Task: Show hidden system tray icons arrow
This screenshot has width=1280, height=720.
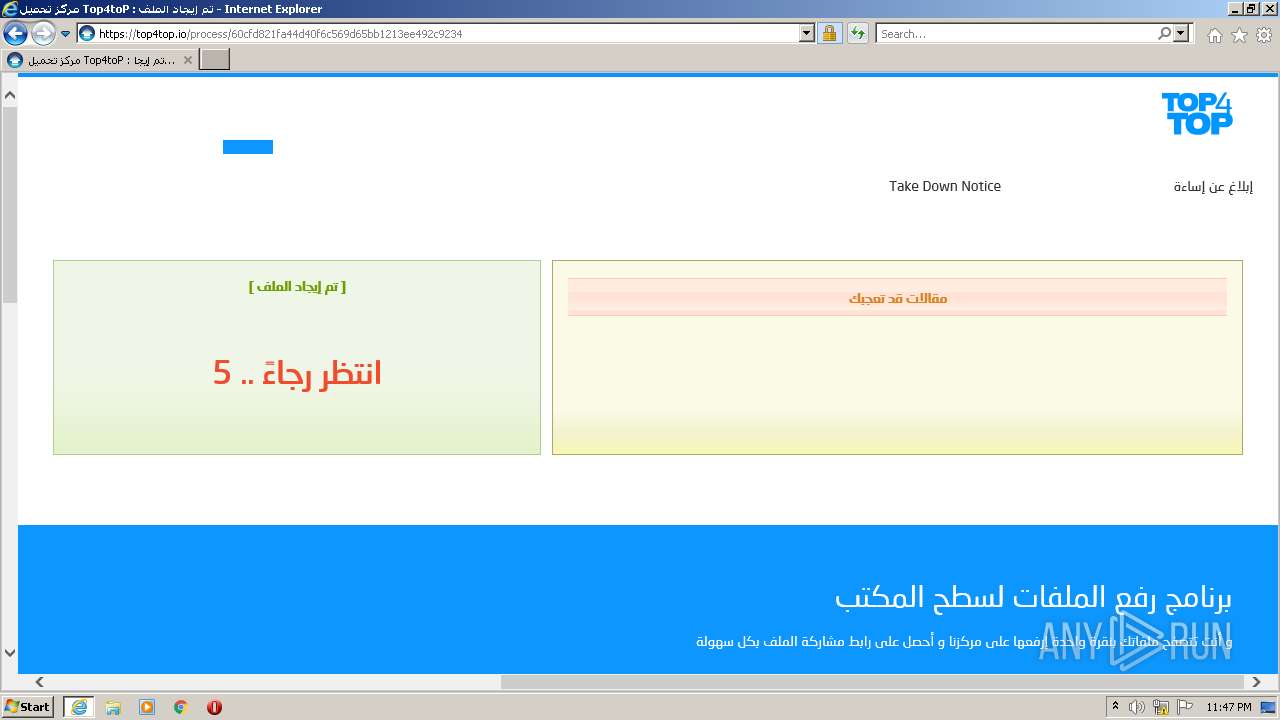Action: 1115,707
